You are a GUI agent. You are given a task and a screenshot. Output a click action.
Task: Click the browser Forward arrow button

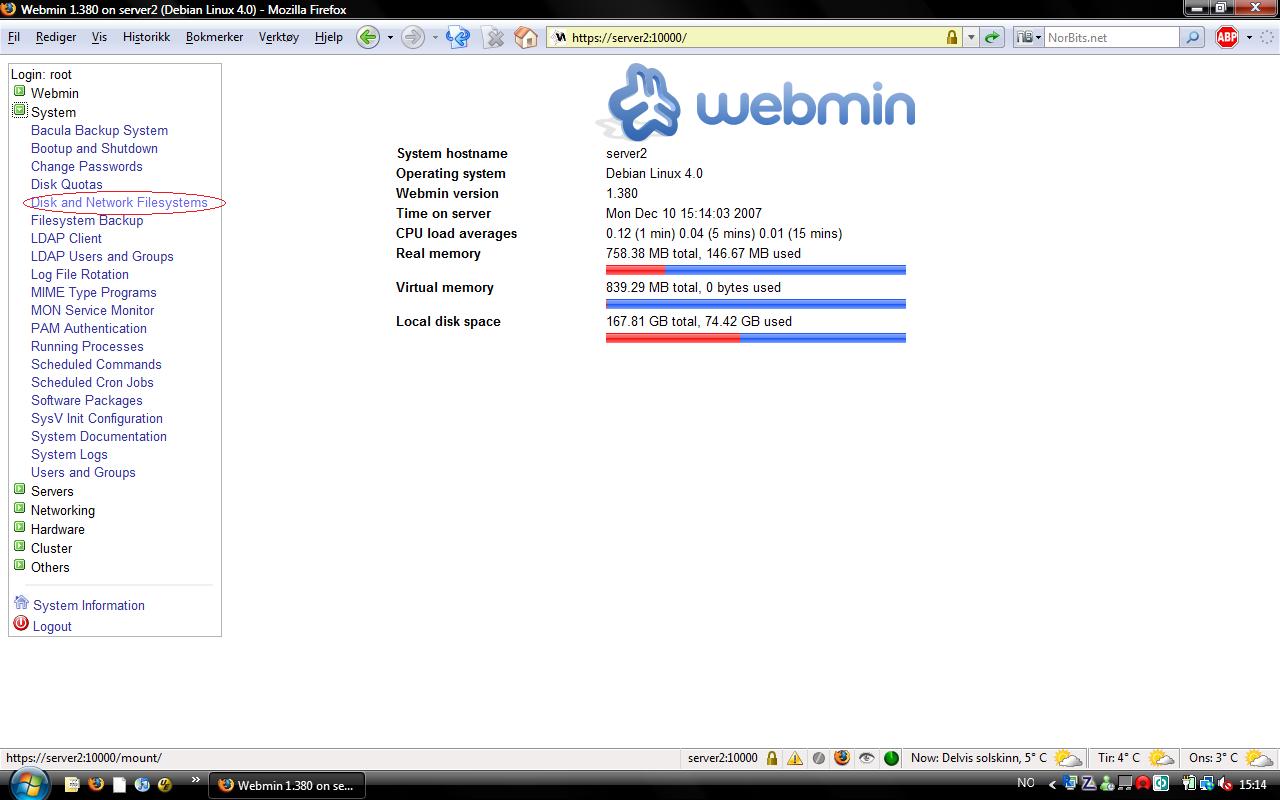(412, 37)
